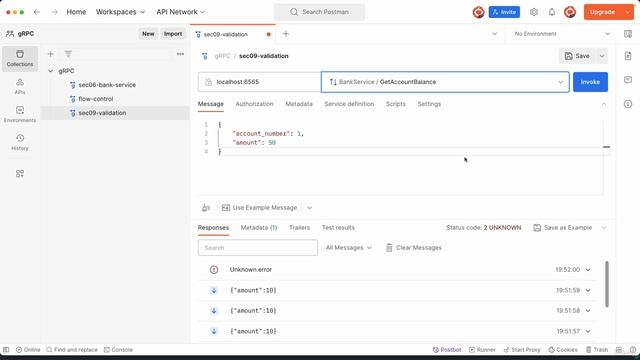Open the No Environment selector

click(x=562, y=34)
